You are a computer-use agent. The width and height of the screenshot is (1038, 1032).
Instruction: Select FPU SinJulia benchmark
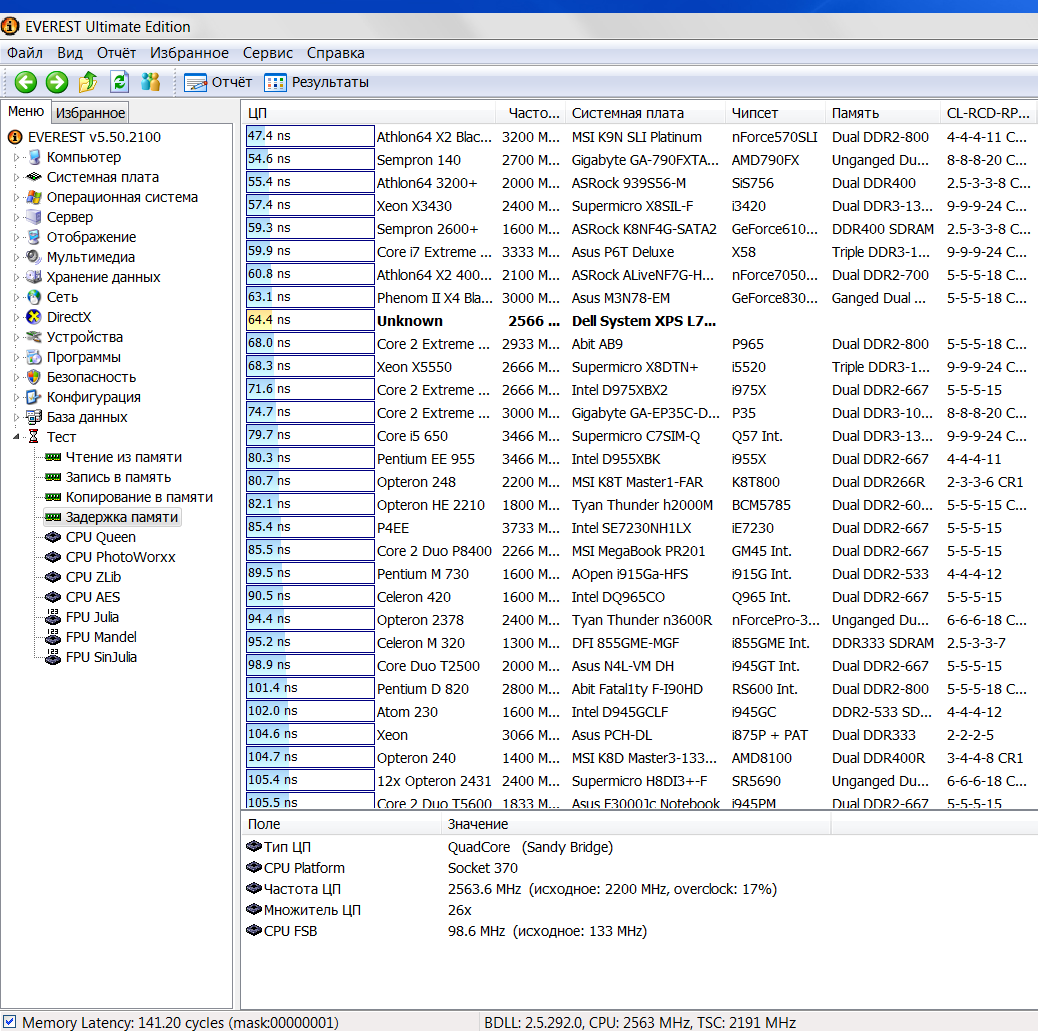coord(101,657)
